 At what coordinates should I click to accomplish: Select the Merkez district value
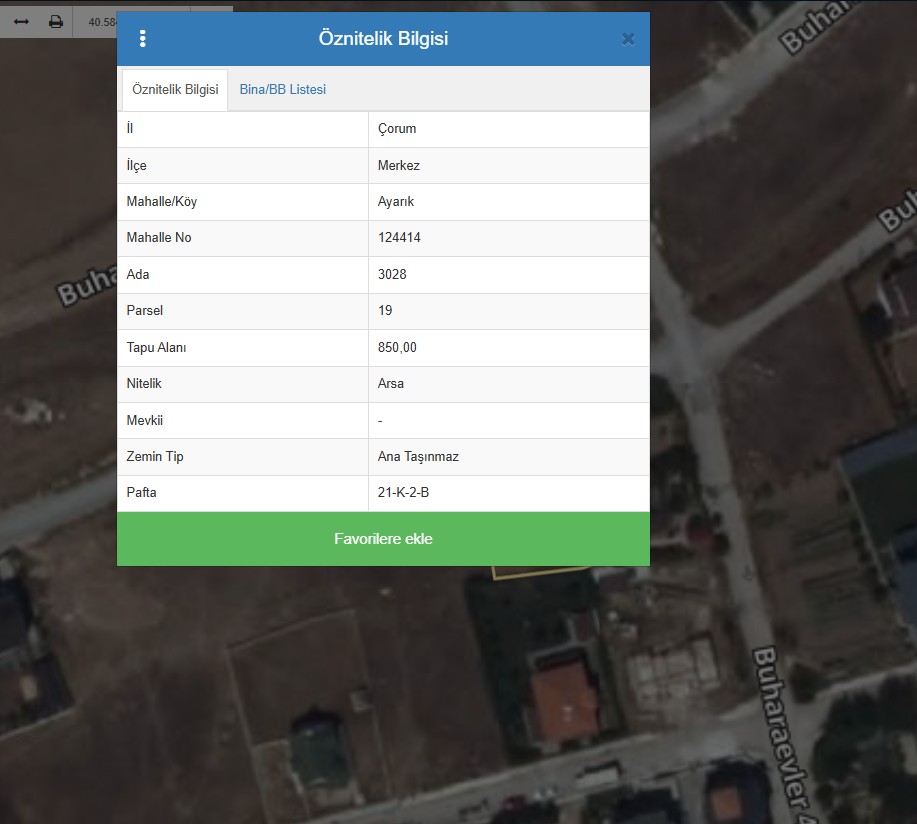pyautogui.click(x=398, y=166)
